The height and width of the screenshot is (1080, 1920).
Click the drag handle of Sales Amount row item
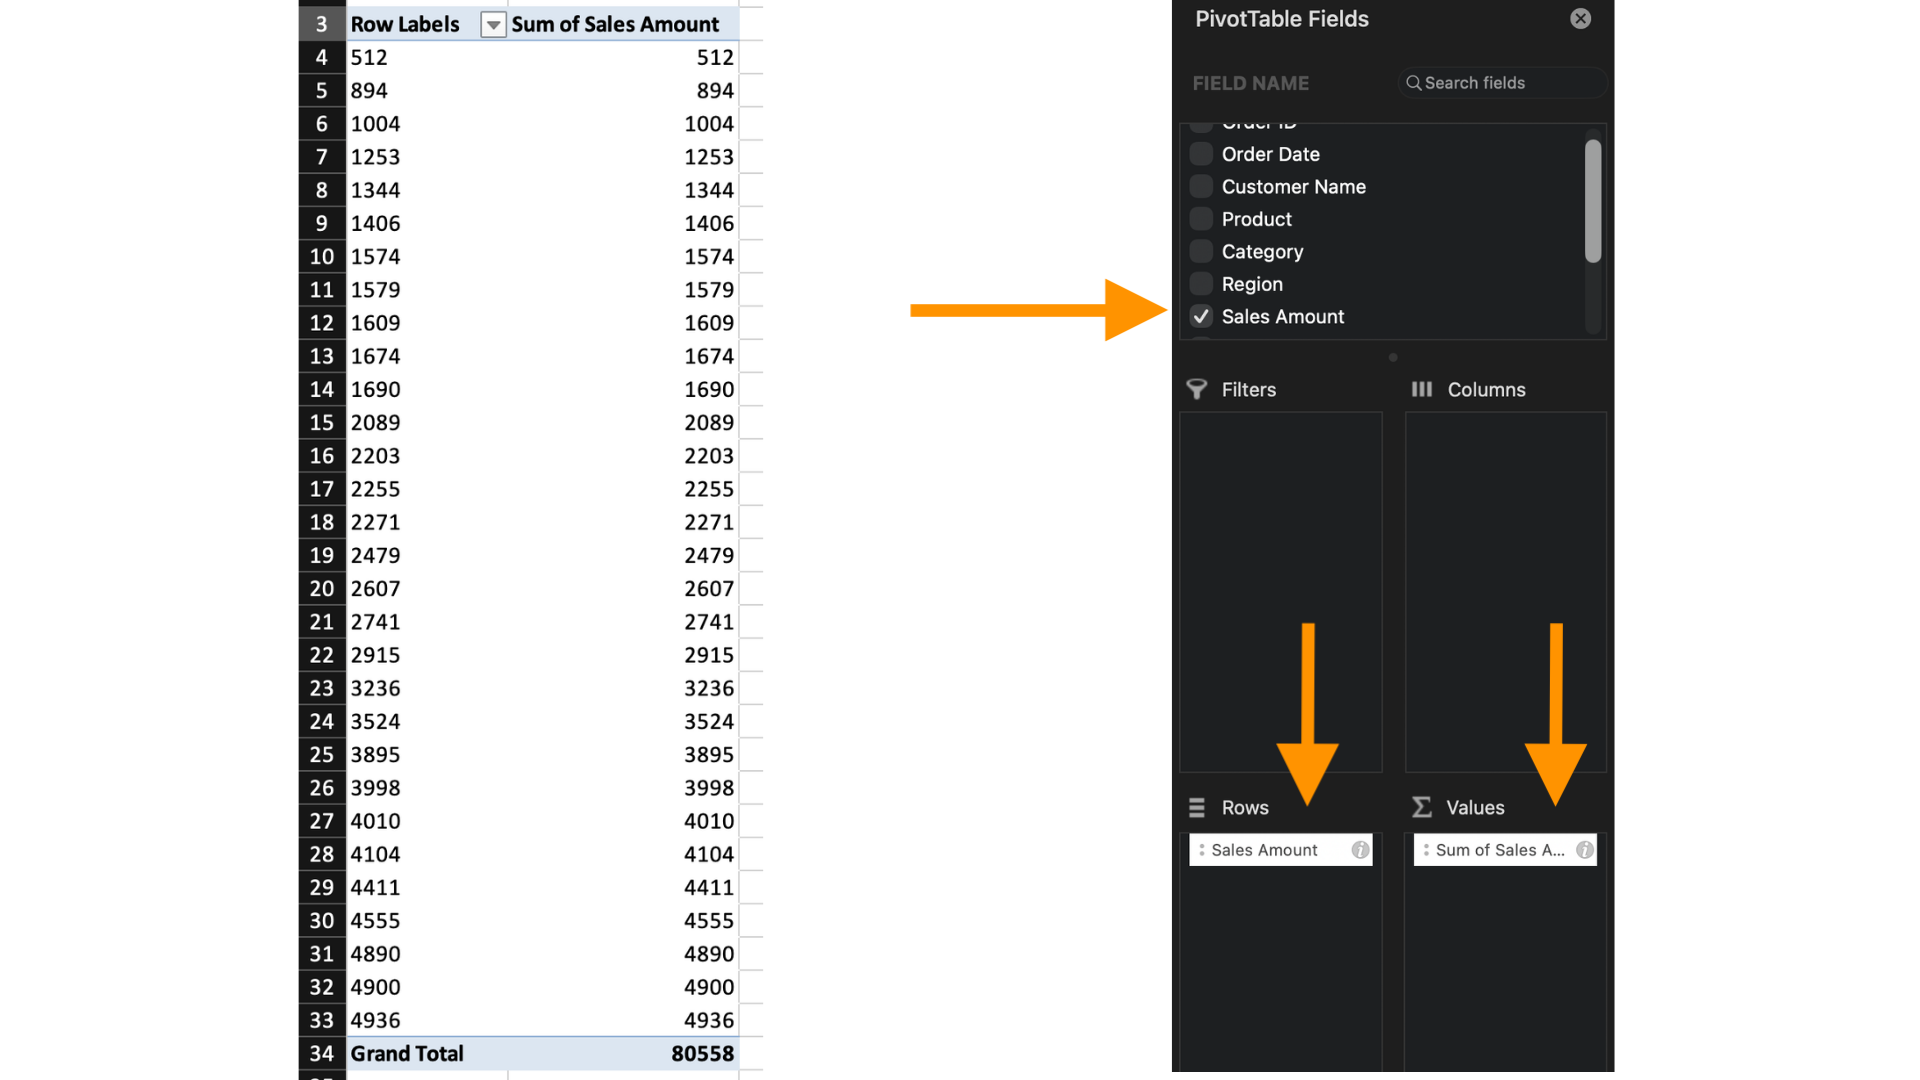tap(1201, 850)
